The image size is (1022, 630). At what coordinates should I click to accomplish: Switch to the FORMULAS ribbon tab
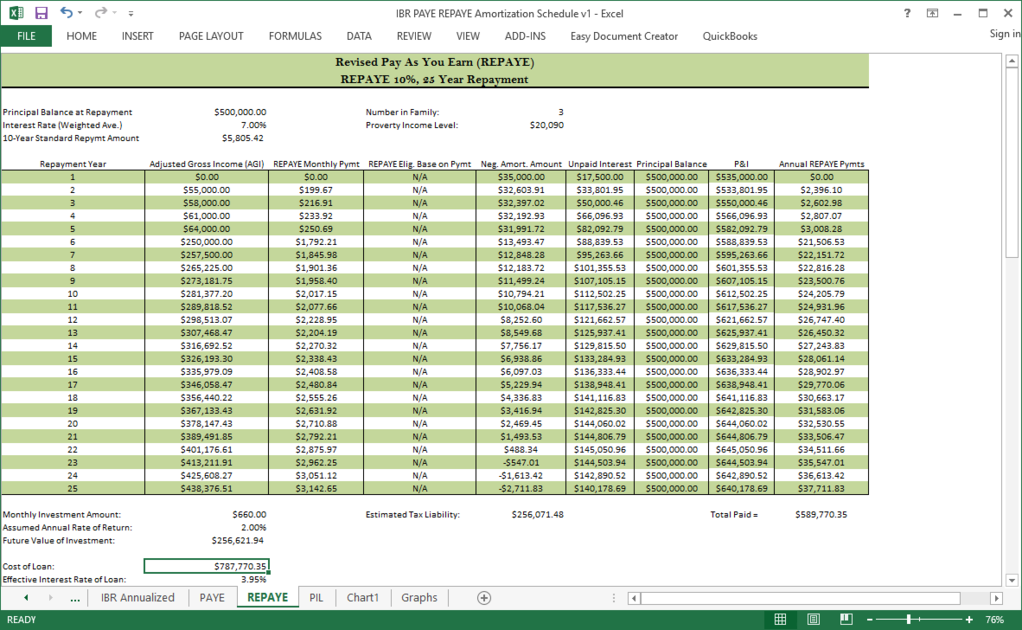[295, 36]
